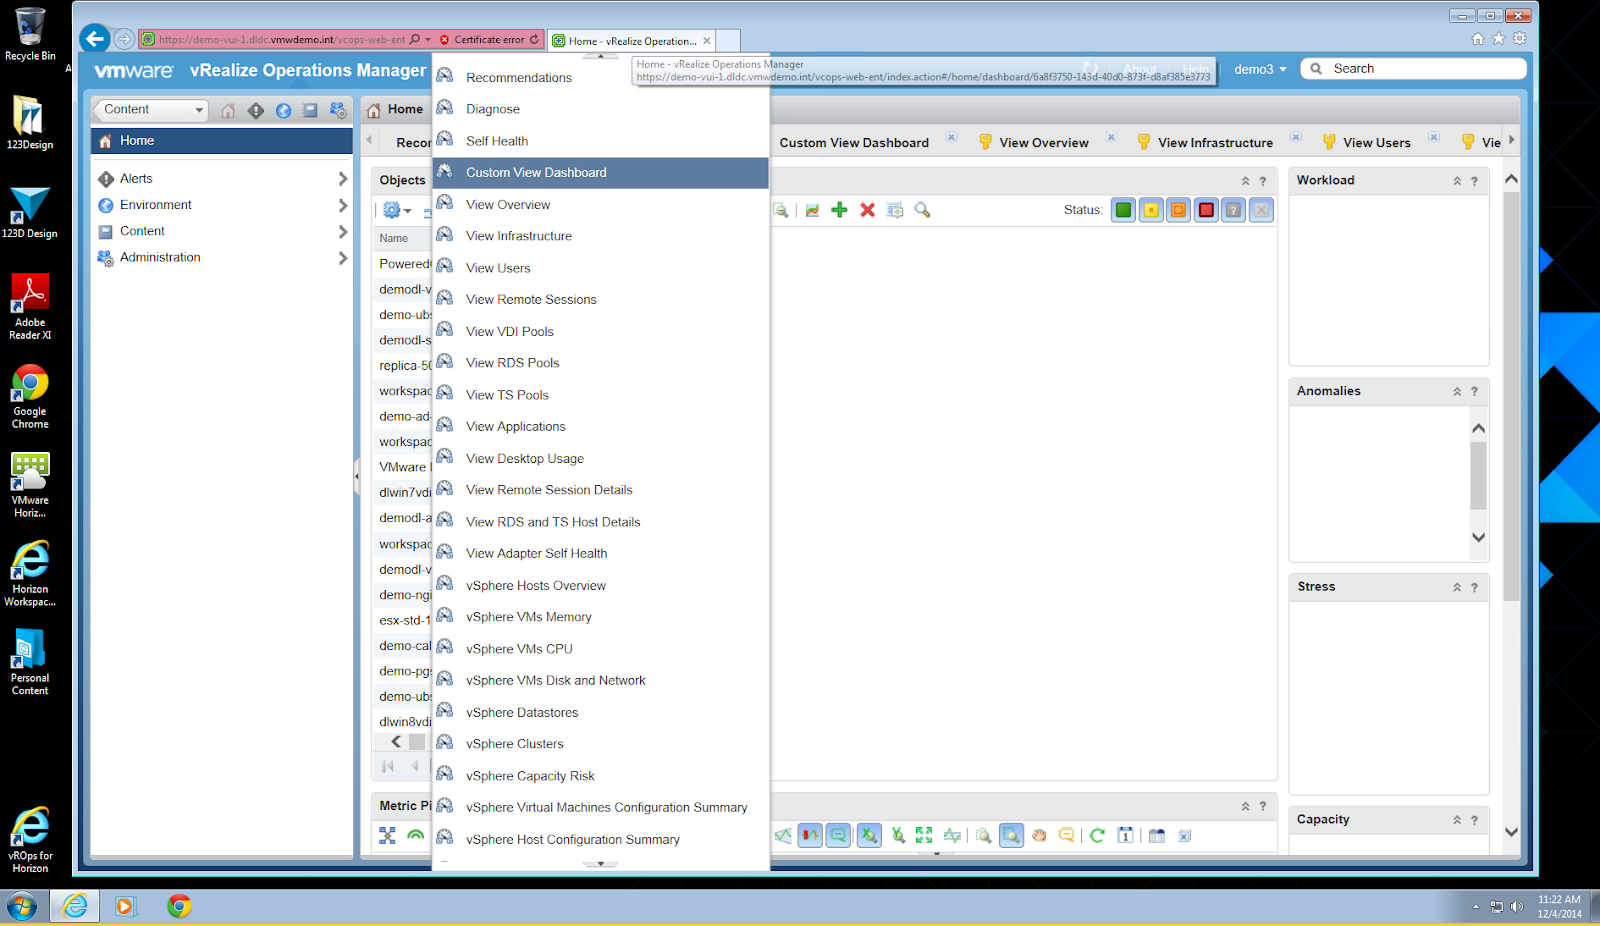Click the Search field in header

tap(1413, 69)
